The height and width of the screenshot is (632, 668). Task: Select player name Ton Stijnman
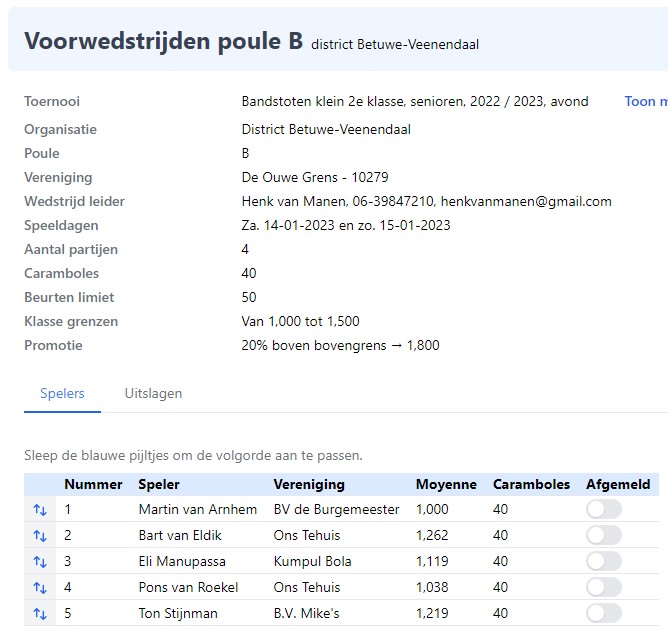(178, 613)
